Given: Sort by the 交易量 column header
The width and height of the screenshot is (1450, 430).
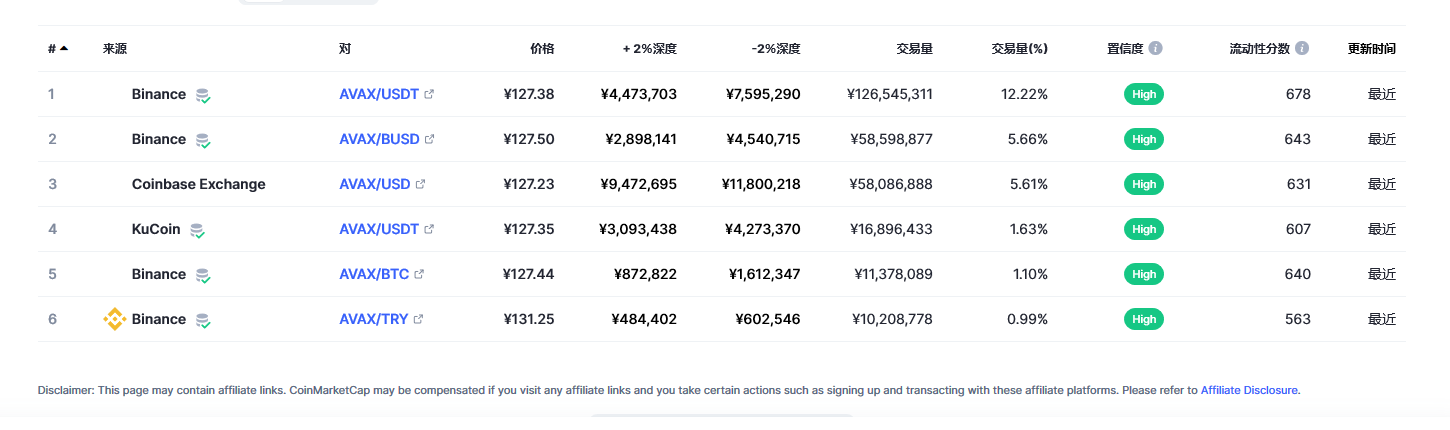Looking at the screenshot, I should 915,48.
